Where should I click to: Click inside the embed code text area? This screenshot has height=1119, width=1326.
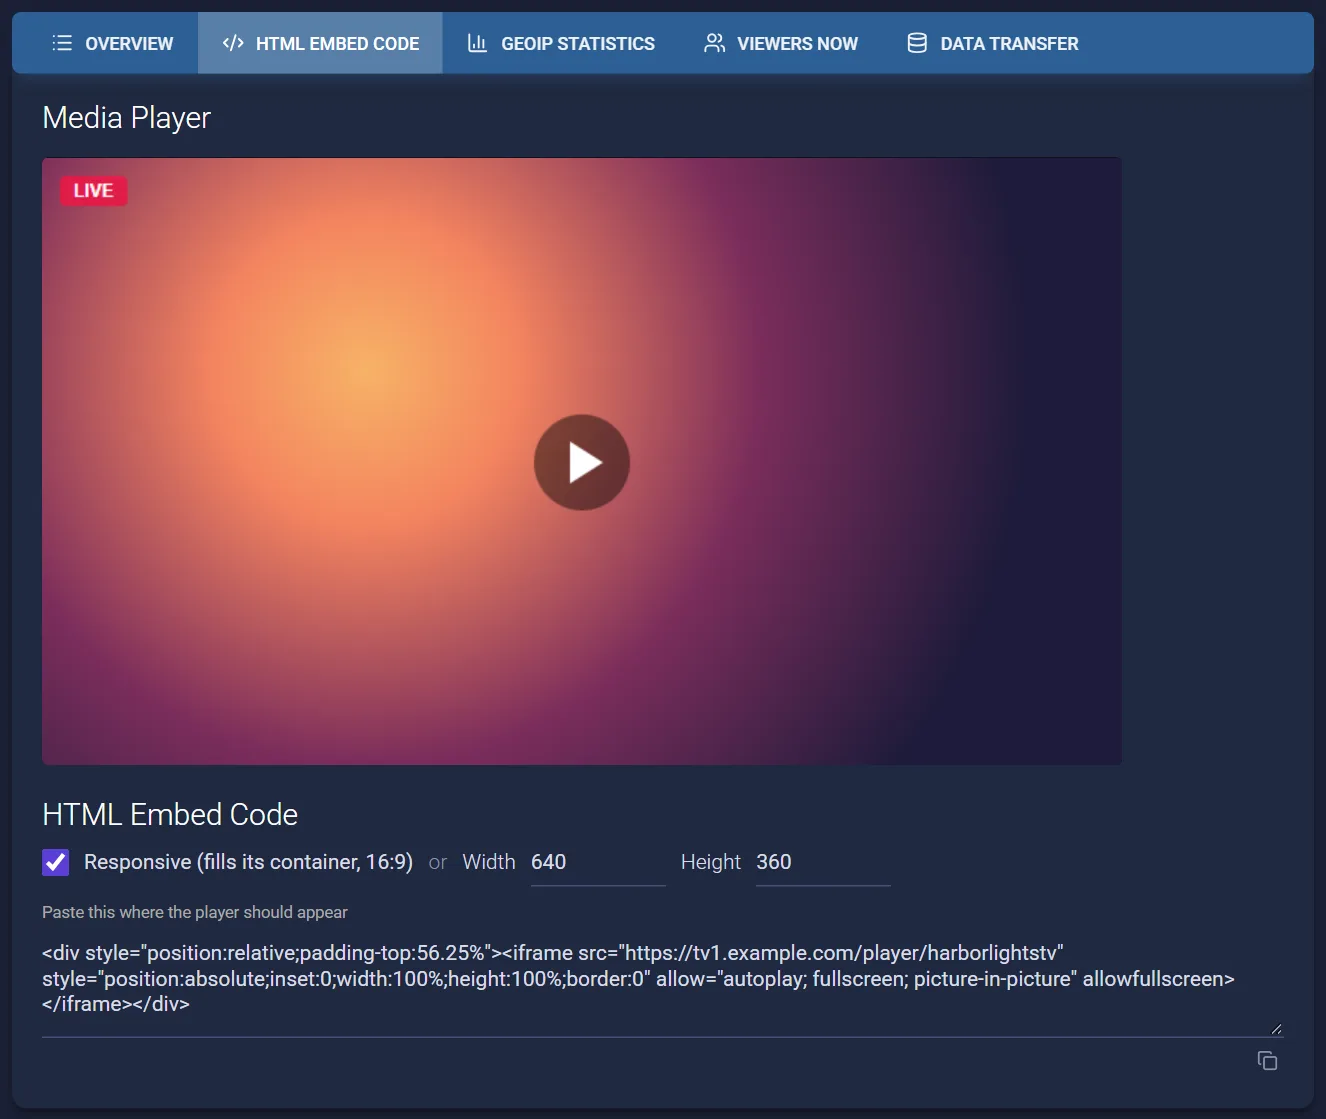coord(662,984)
